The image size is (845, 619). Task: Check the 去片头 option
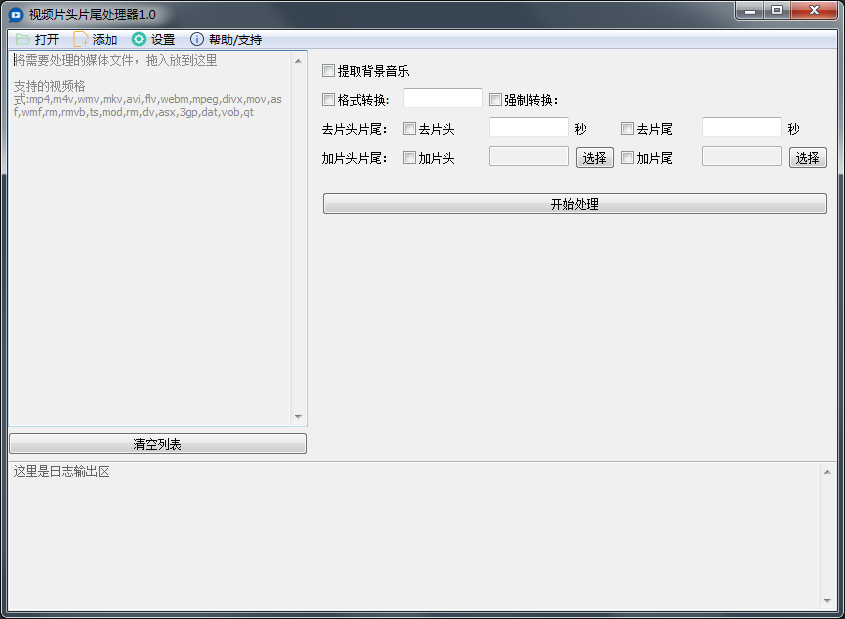410,129
